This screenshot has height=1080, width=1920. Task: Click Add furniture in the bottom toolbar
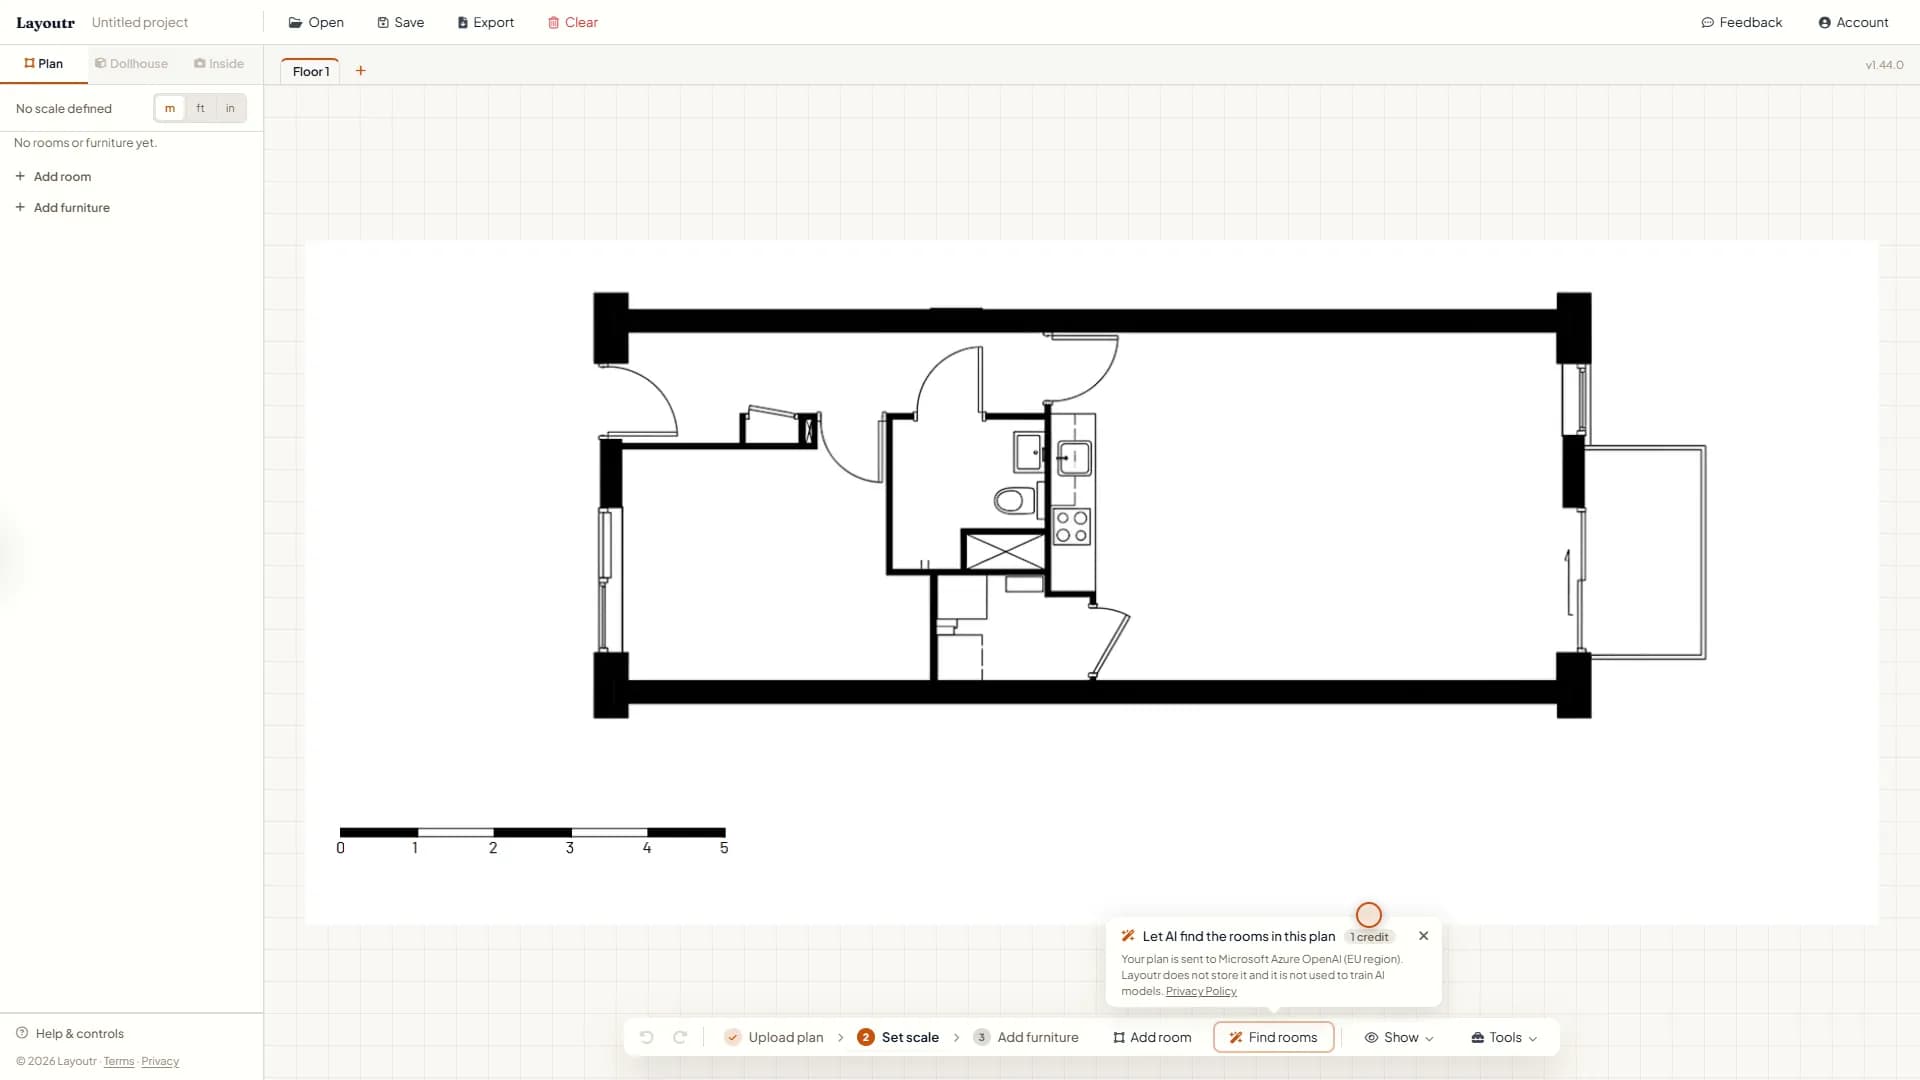tap(1038, 1037)
